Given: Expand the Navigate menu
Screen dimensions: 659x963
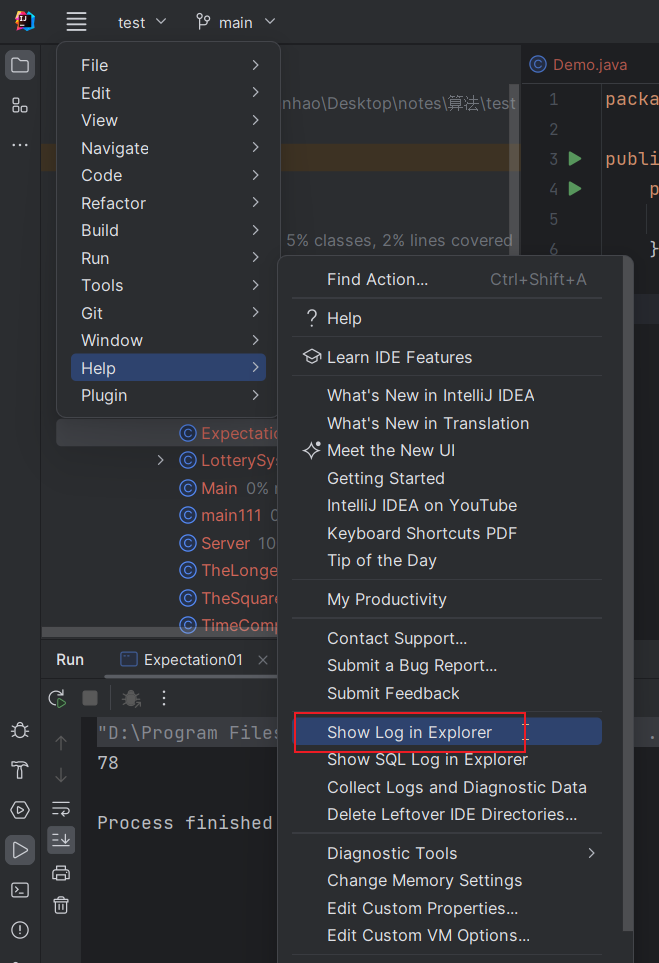Looking at the screenshot, I should (168, 148).
